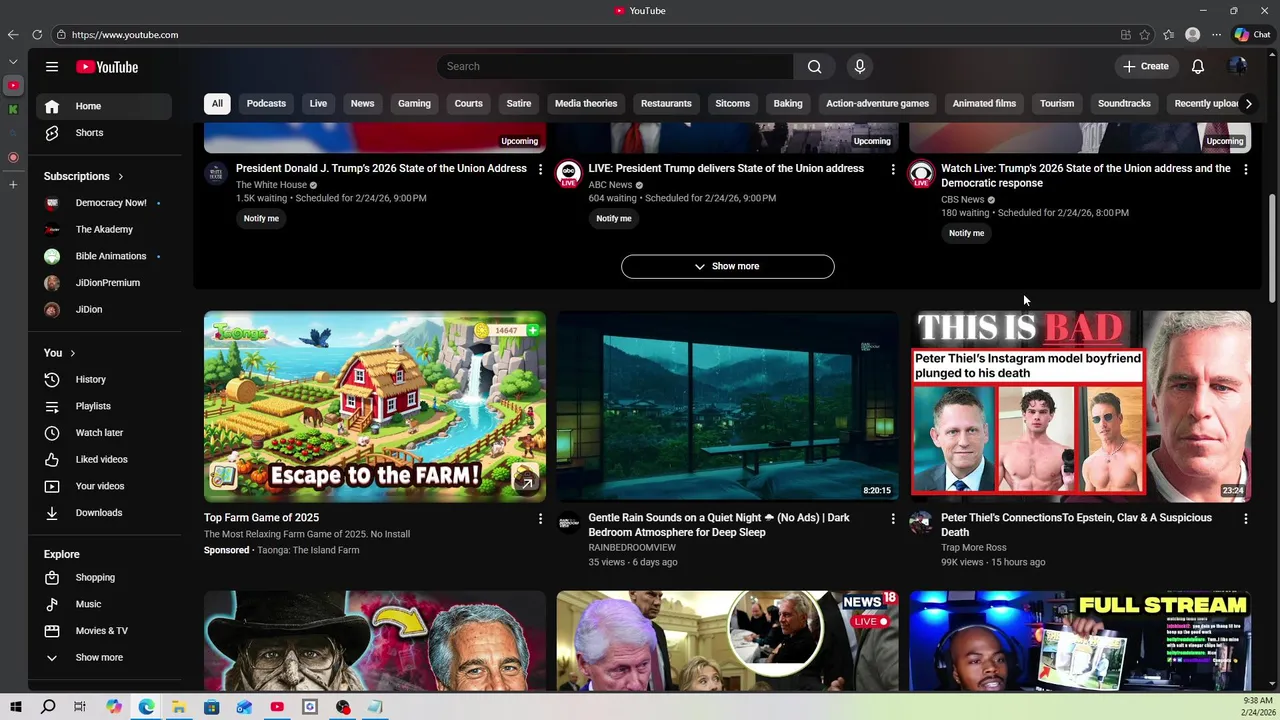The image size is (1280, 720).
Task: Open the Peter Thiel video thumbnail
Action: [x=1080, y=406]
